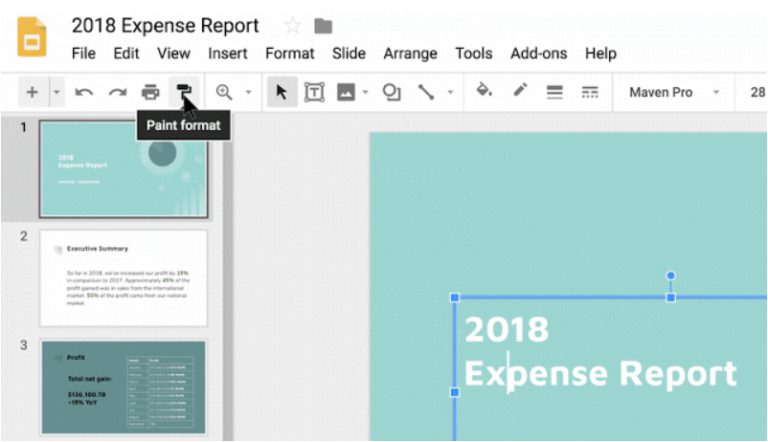Click the Redo arrow icon

click(118, 92)
